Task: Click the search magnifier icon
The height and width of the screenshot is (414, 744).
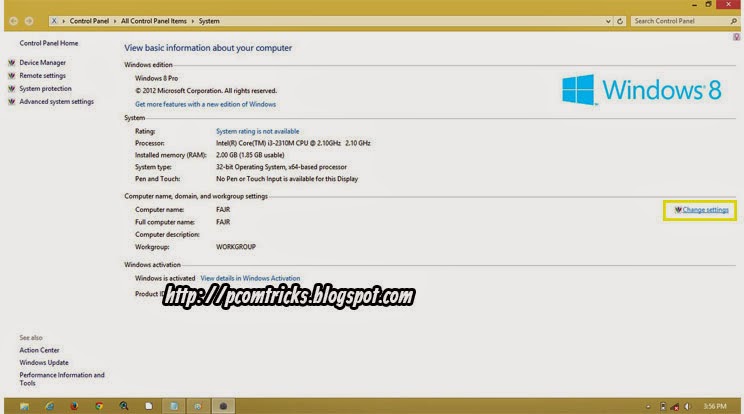Action: (734, 21)
